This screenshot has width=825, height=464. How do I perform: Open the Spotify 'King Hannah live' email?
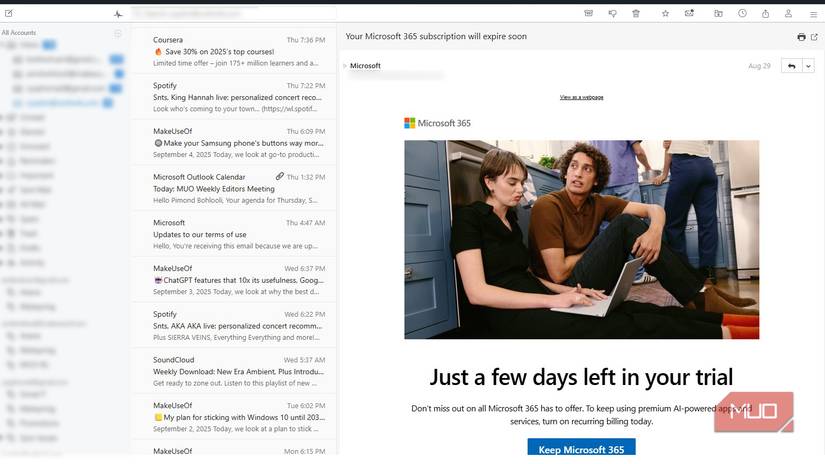pos(234,97)
